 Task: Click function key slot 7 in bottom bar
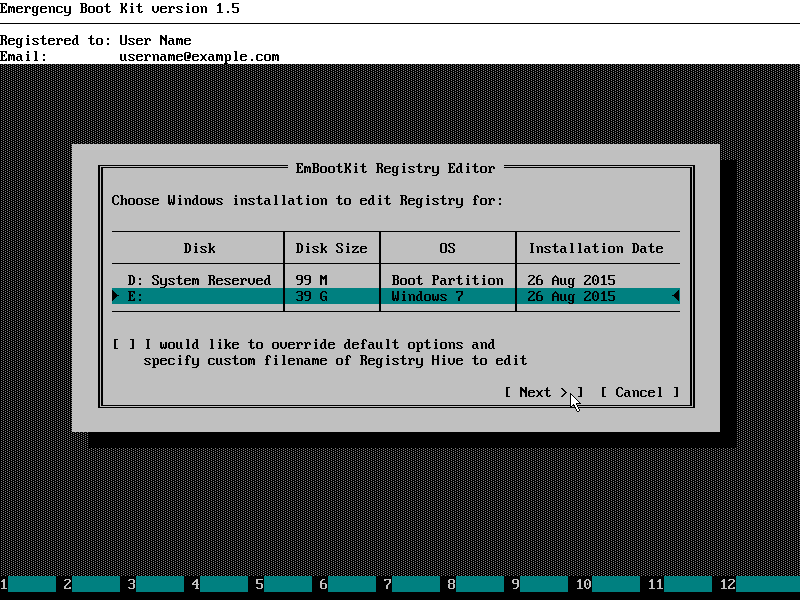(412, 584)
